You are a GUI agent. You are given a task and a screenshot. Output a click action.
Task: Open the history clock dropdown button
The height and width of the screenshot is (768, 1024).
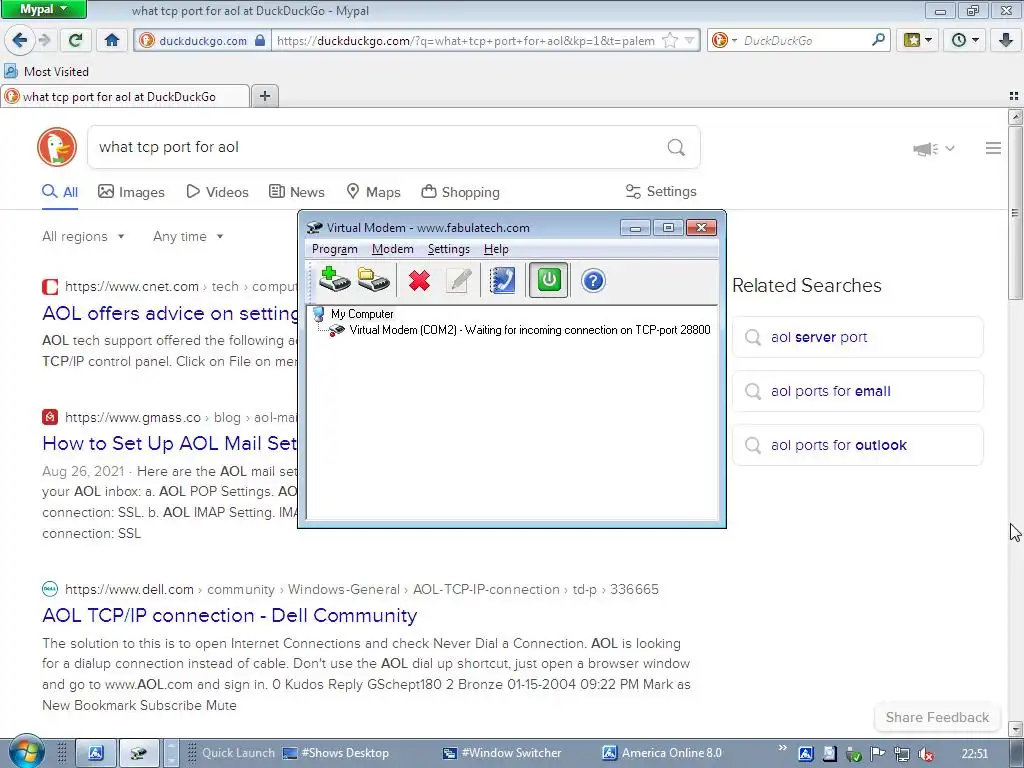[x=965, y=40]
